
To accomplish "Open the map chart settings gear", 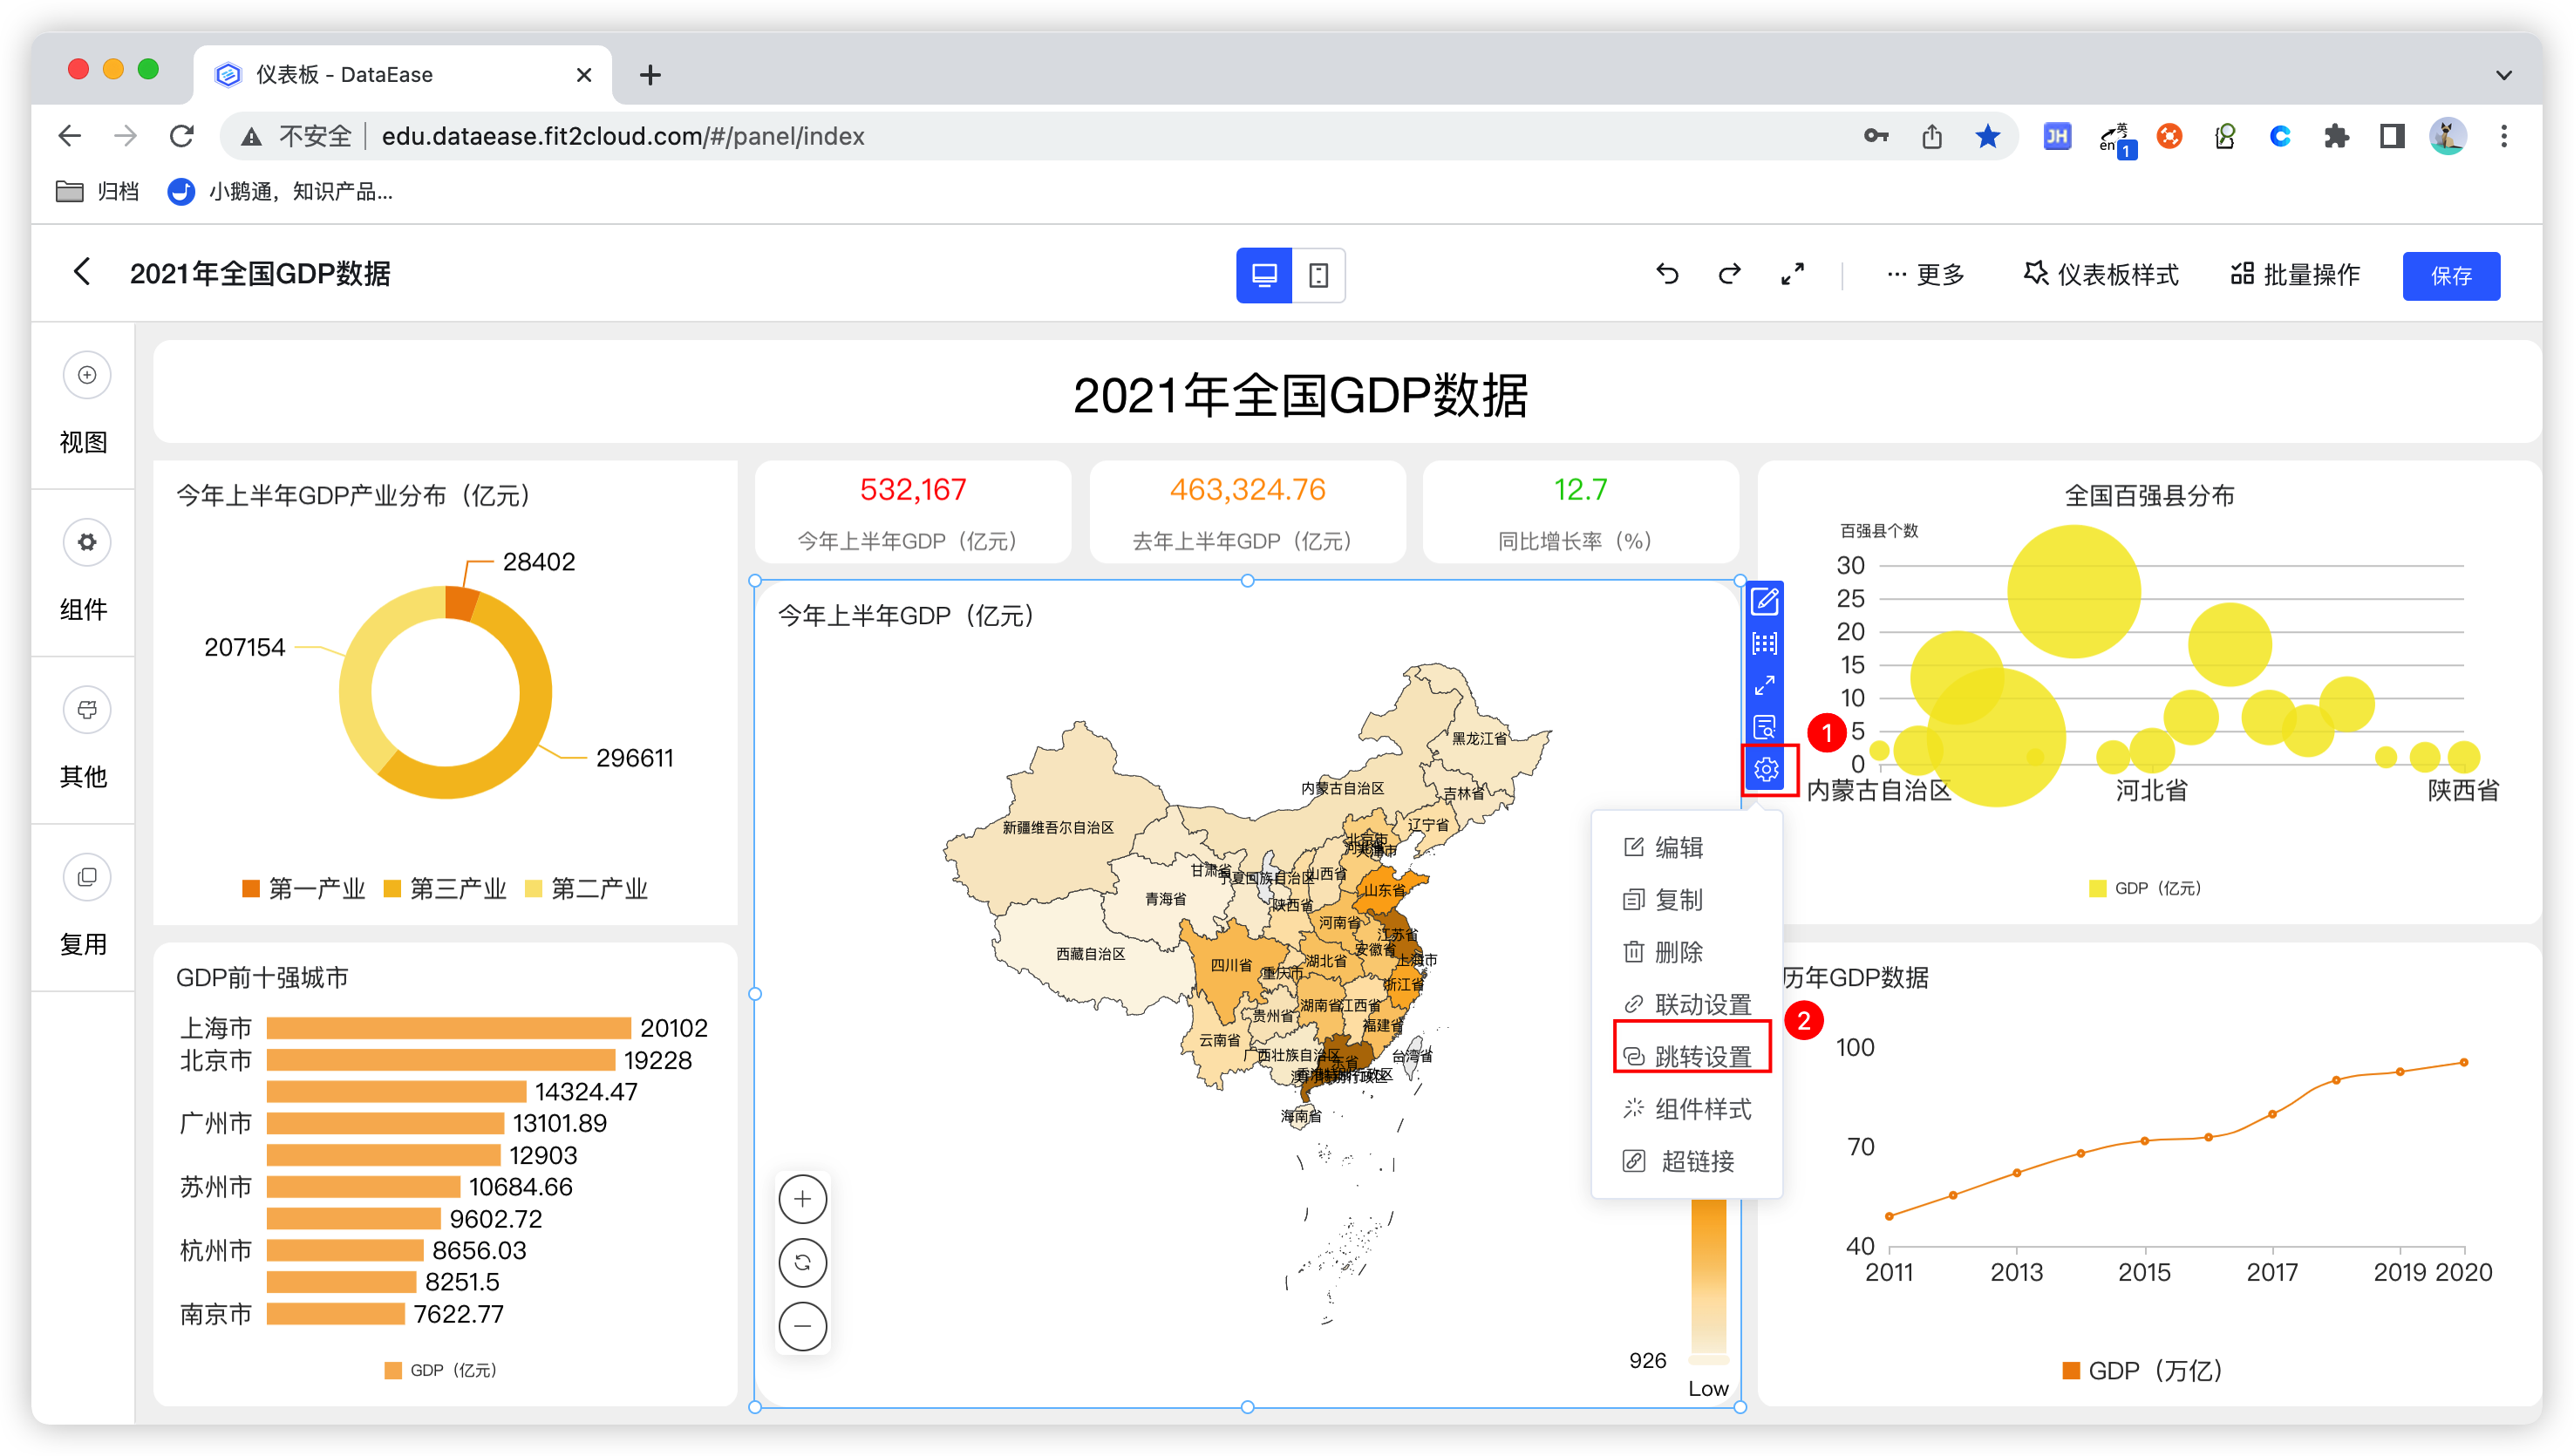I will (1766, 769).
